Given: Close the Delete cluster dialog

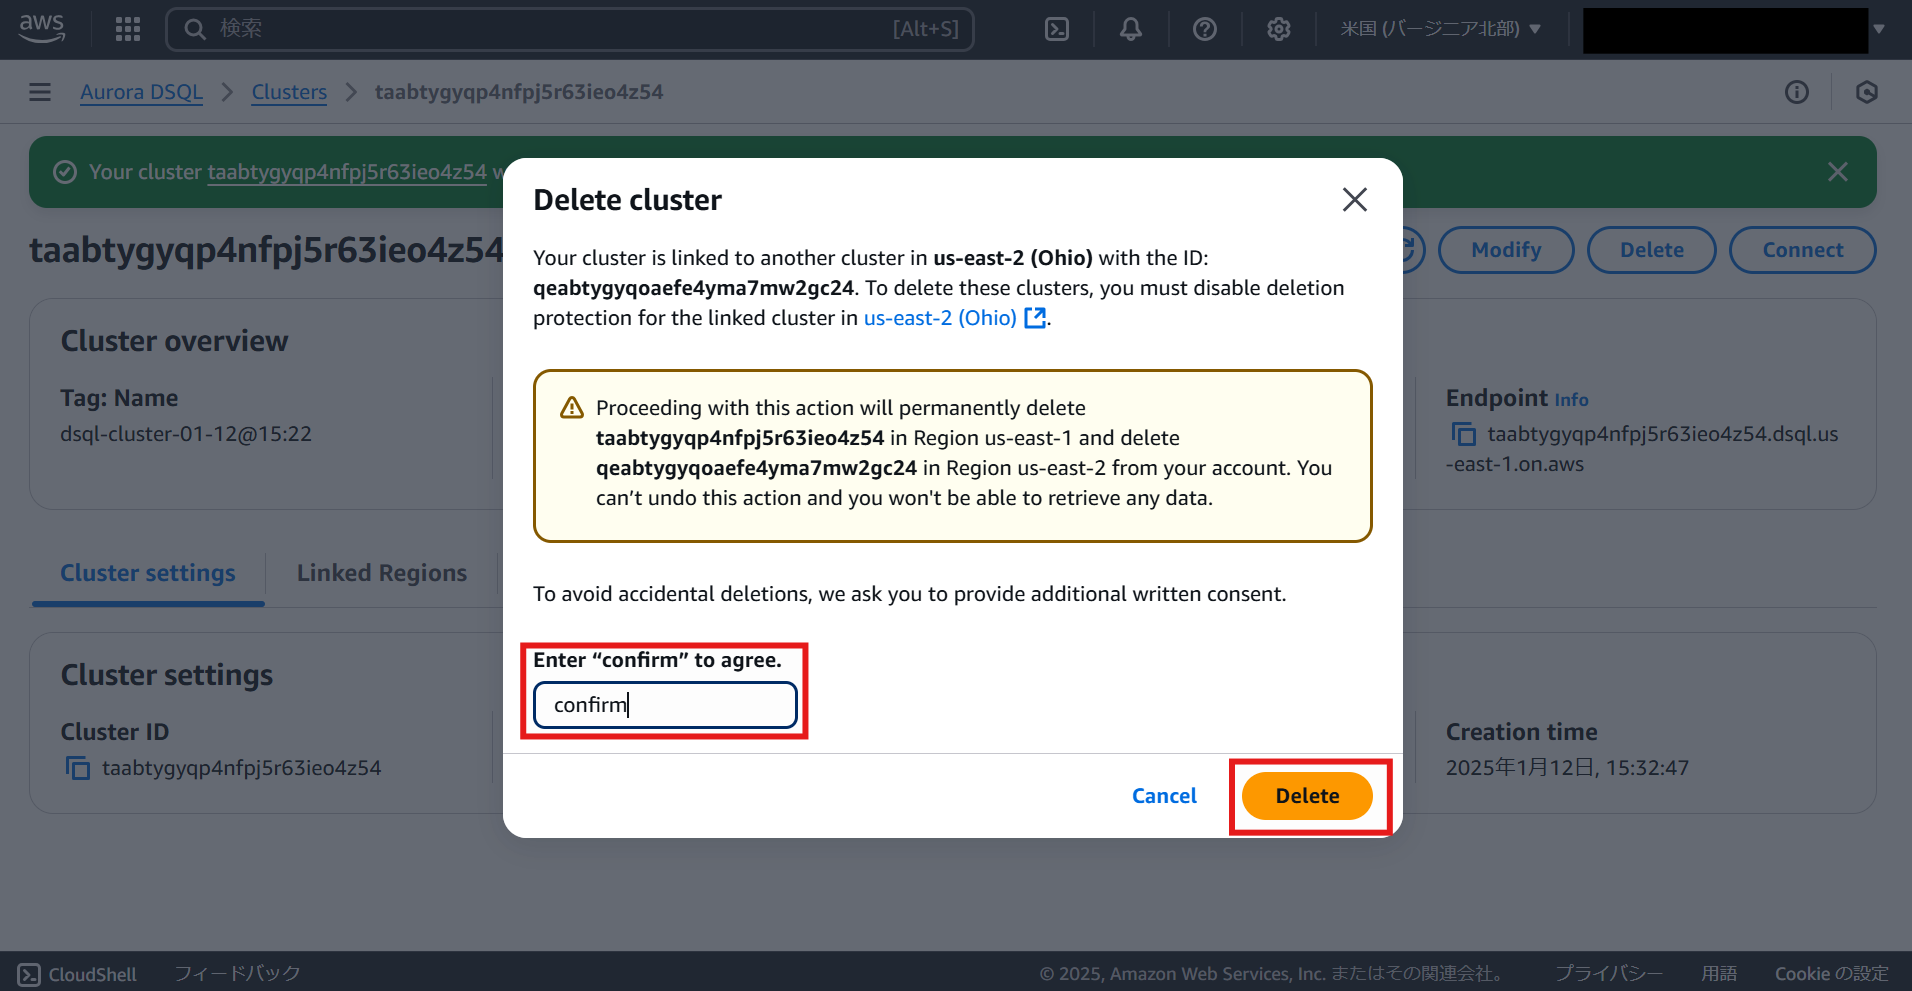Looking at the screenshot, I should 1355,200.
